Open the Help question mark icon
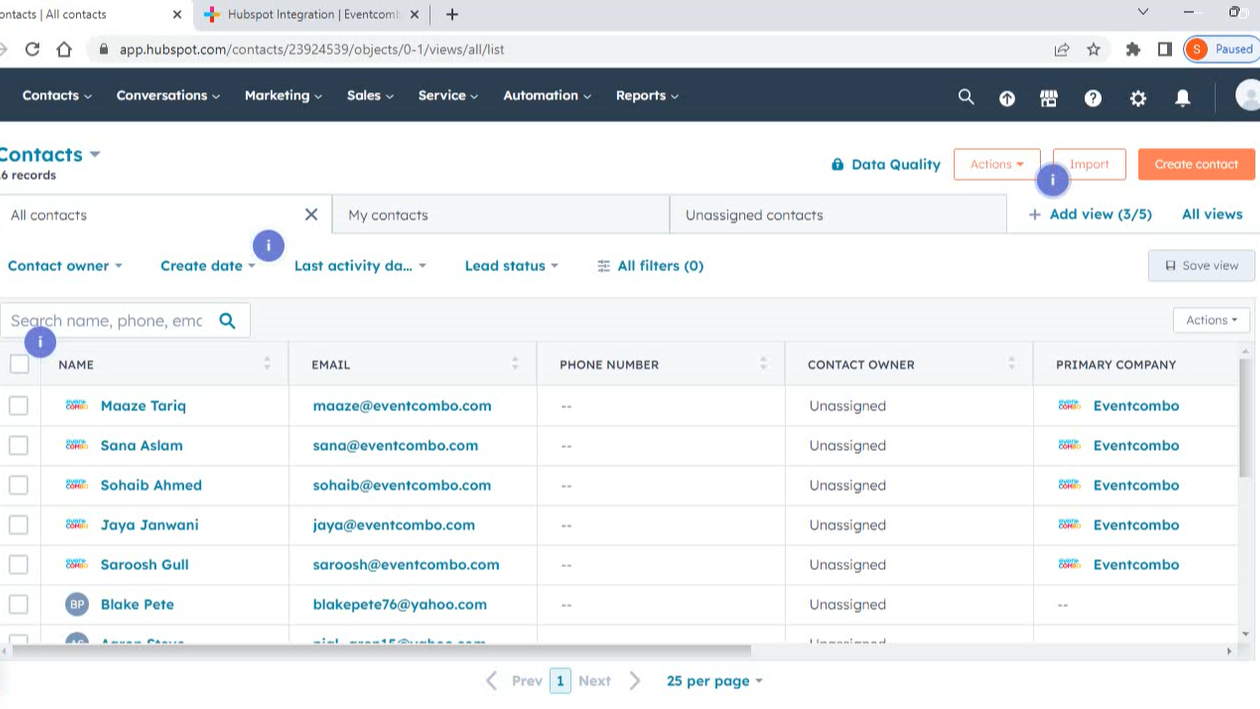The height and width of the screenshot is (709, 1260). [x=1093, y=98]
